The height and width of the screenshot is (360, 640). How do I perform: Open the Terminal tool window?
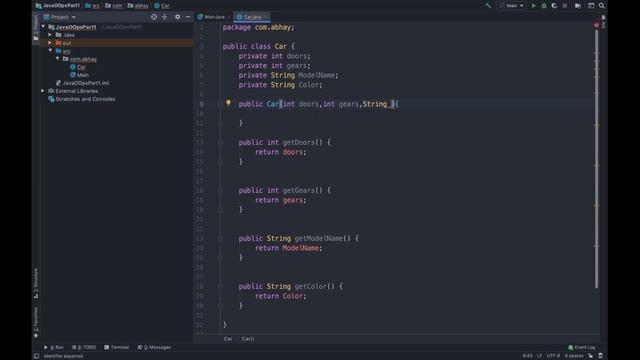point(116,347)
